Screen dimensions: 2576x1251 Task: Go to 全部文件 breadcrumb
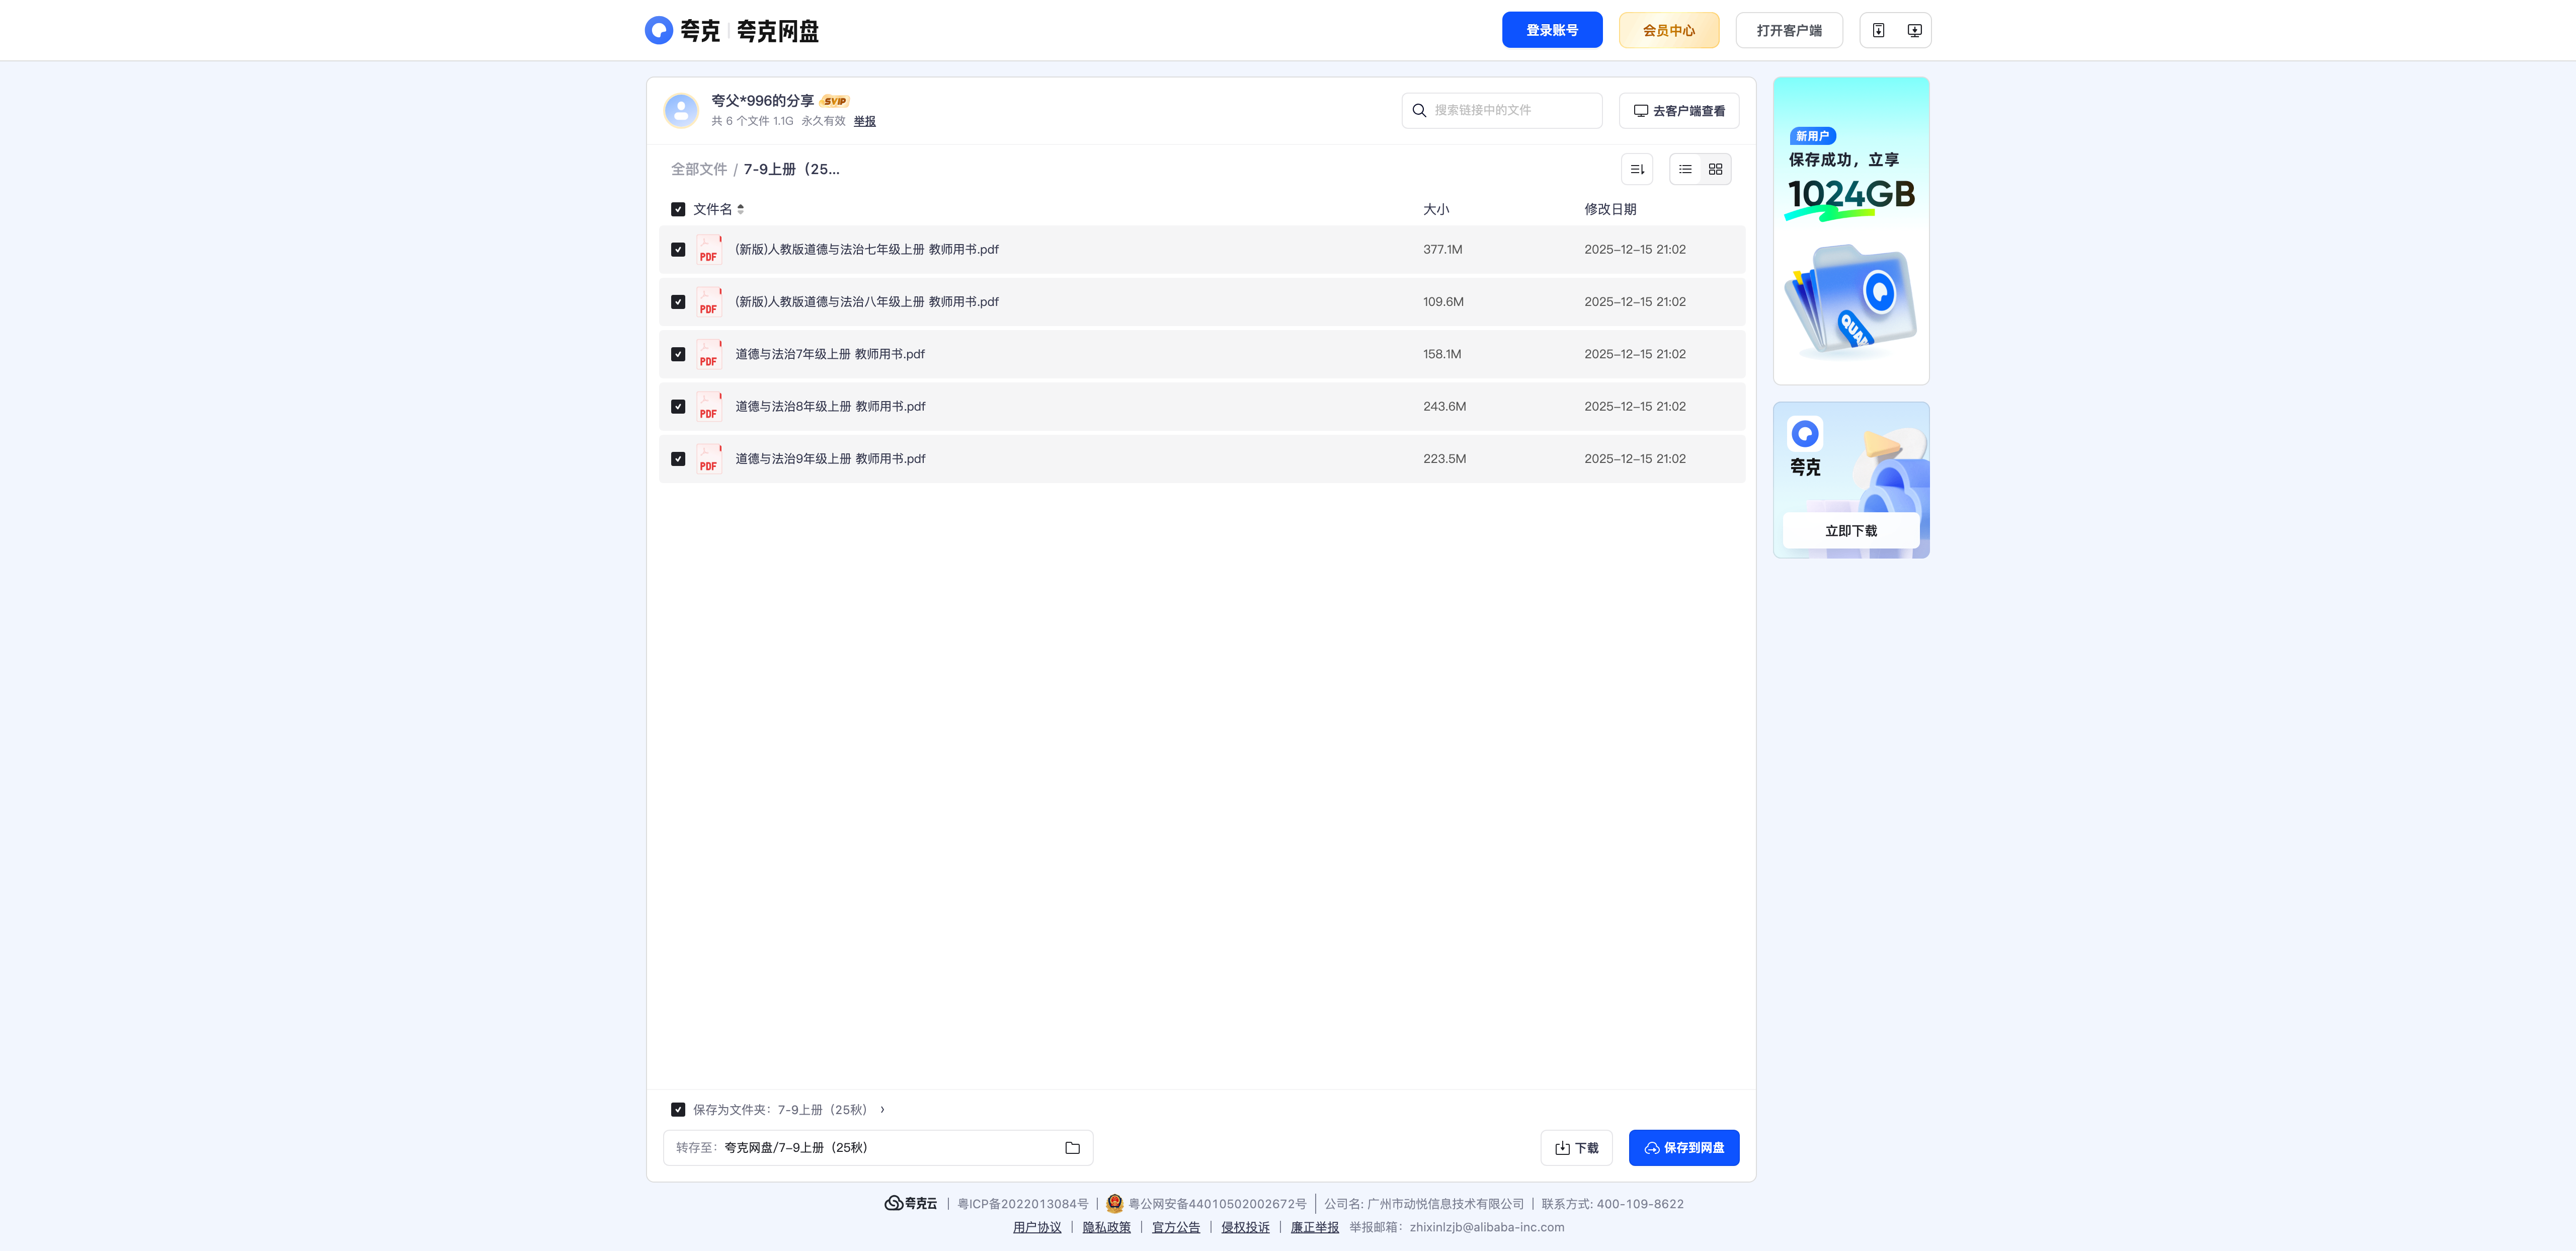(699, 169)
